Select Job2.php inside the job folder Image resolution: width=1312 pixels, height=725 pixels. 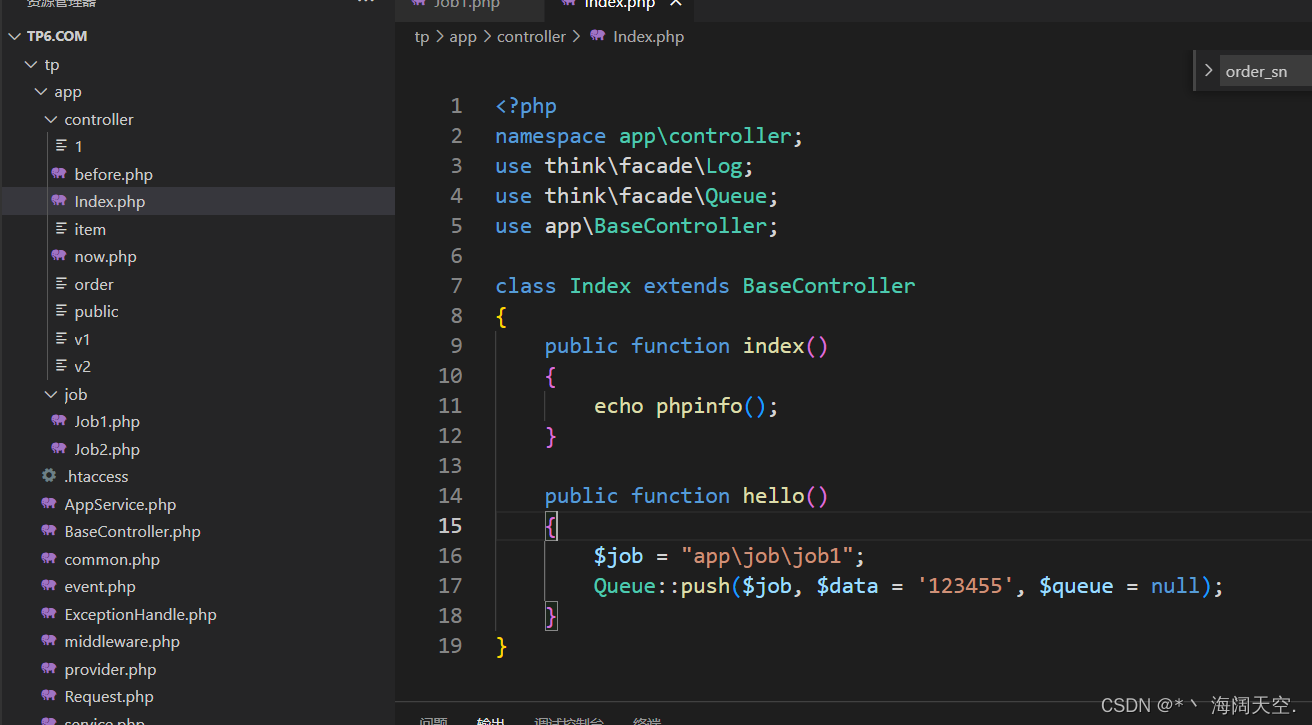coord(106,448)
